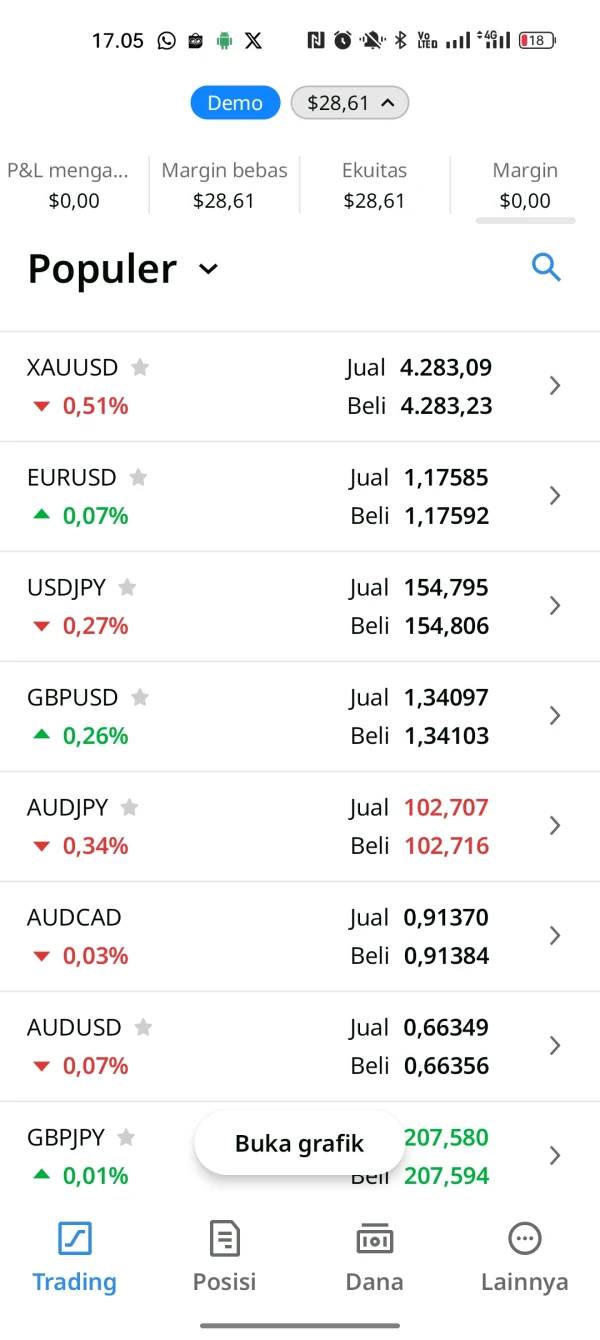Toggle the USDJPY favorite star
The width and height of the screenshot is (600, 1340).
point(127,588)
